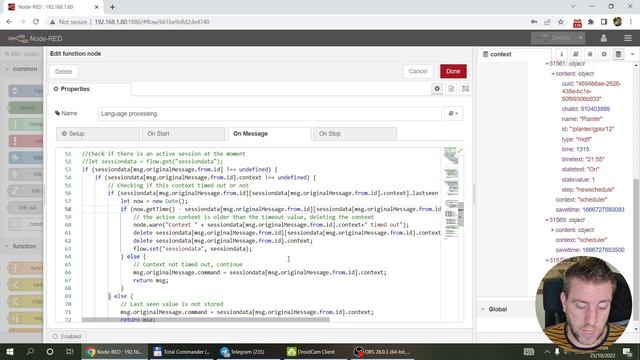Click the Node-RED logo
Viewport: 640px width, 360px height.
35,38
